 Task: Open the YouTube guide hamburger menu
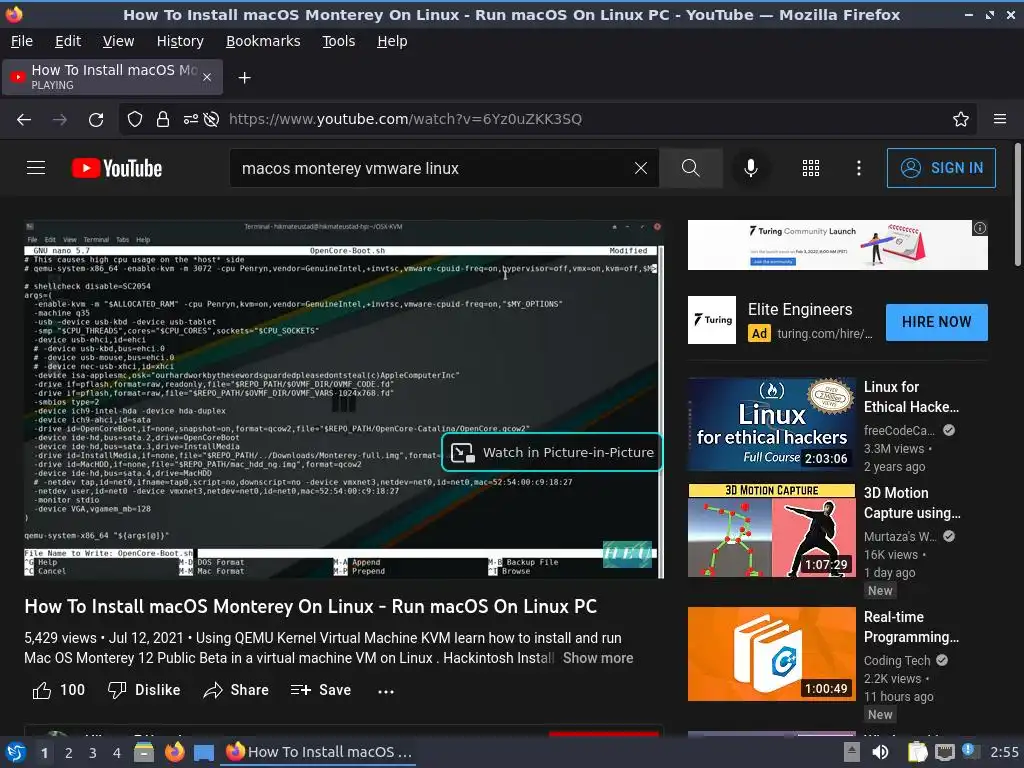[36, 168]
